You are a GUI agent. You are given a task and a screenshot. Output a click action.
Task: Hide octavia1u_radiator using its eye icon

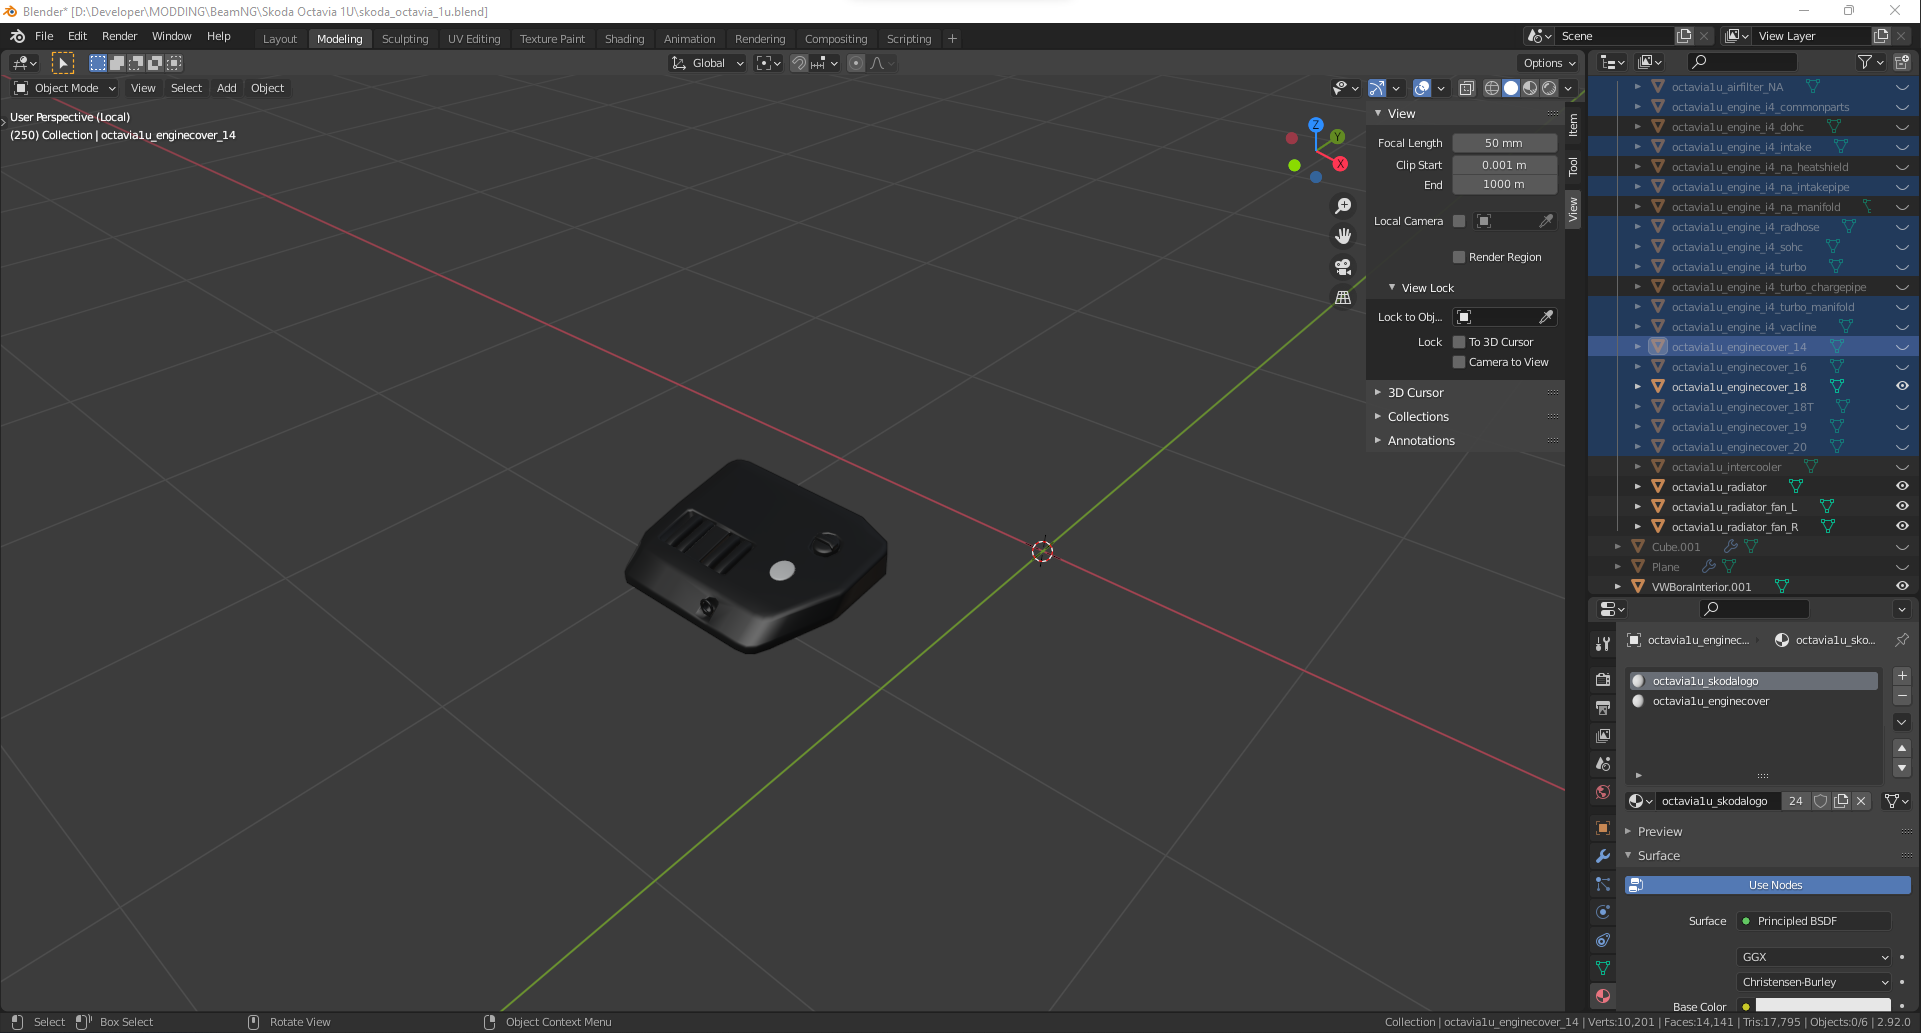click(1902, 487)
